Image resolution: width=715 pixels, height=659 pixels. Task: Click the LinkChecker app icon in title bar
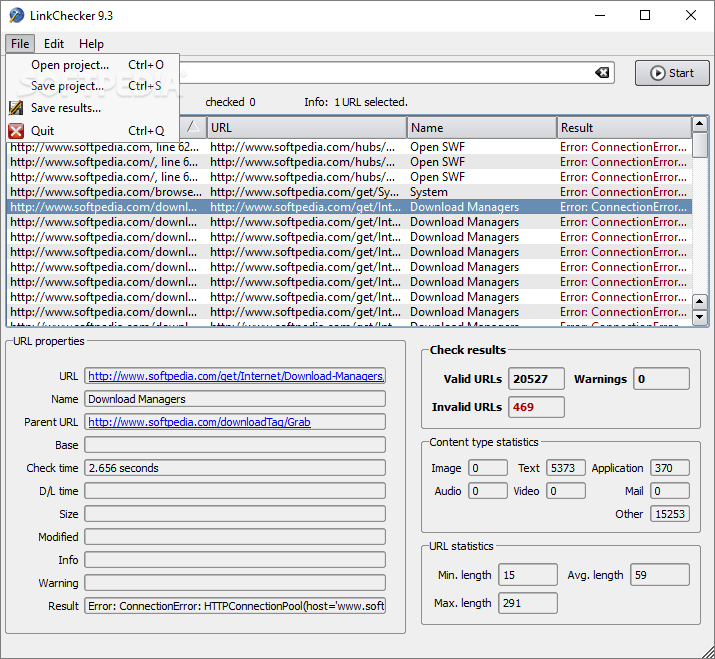coord(16,16)
